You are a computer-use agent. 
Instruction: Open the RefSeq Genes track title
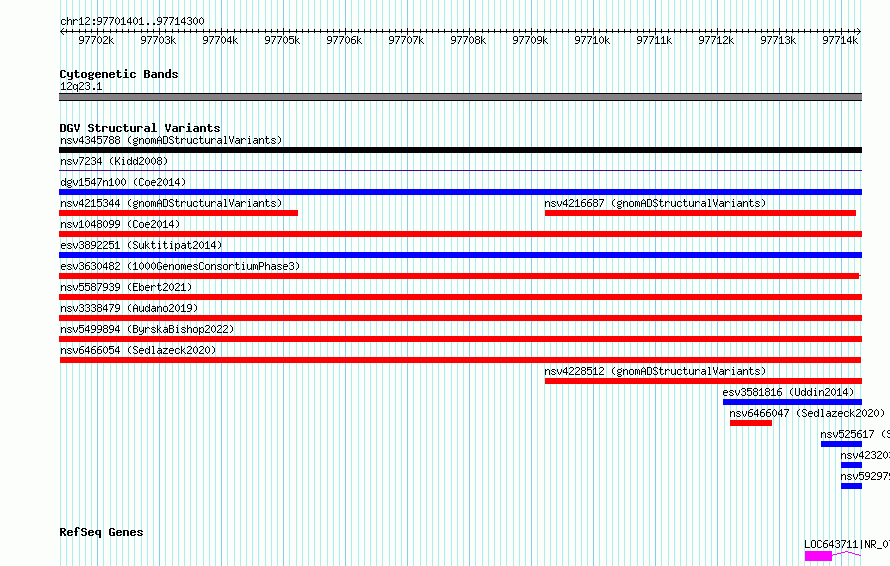tap(101, 533)
